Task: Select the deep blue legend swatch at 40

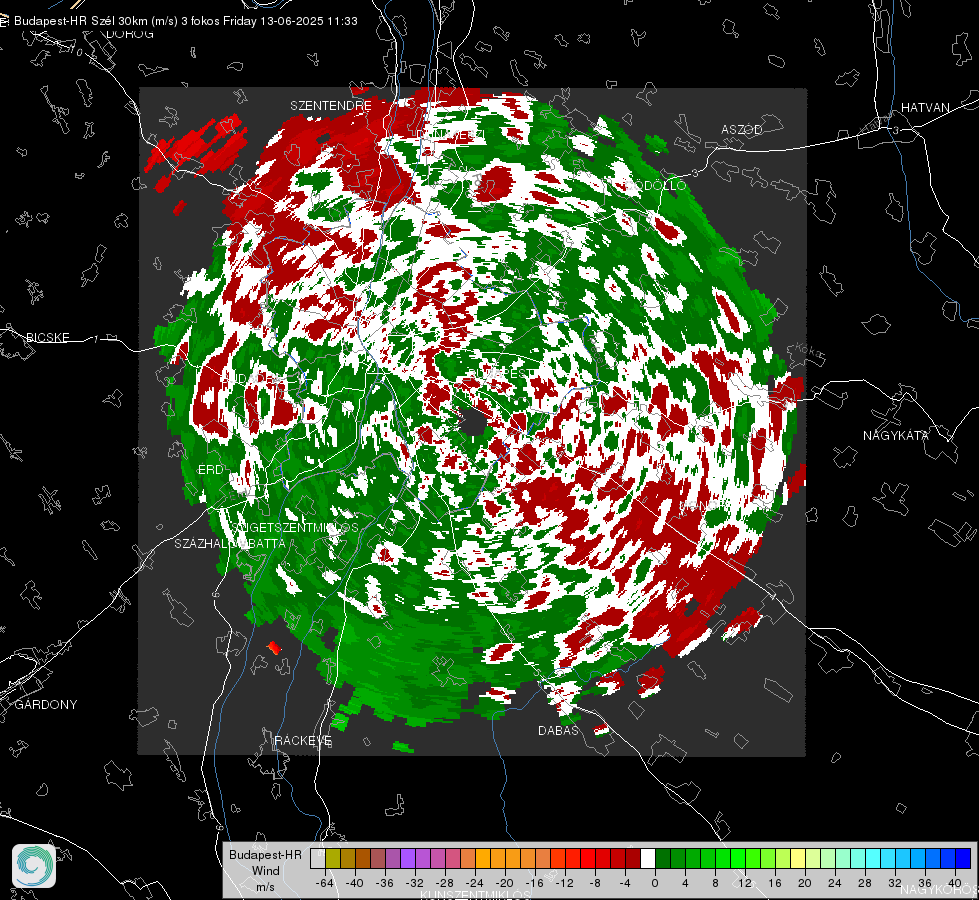Action: [963, 858]
